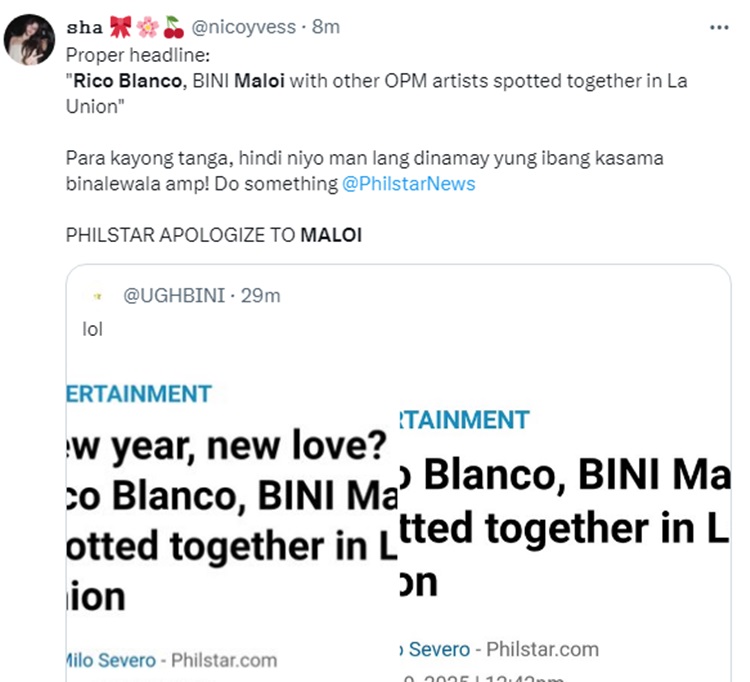The width and height of the screenshot is (750, 682).
Task: View the left headline screenshot with "new love?"
Action: point(231,520)
